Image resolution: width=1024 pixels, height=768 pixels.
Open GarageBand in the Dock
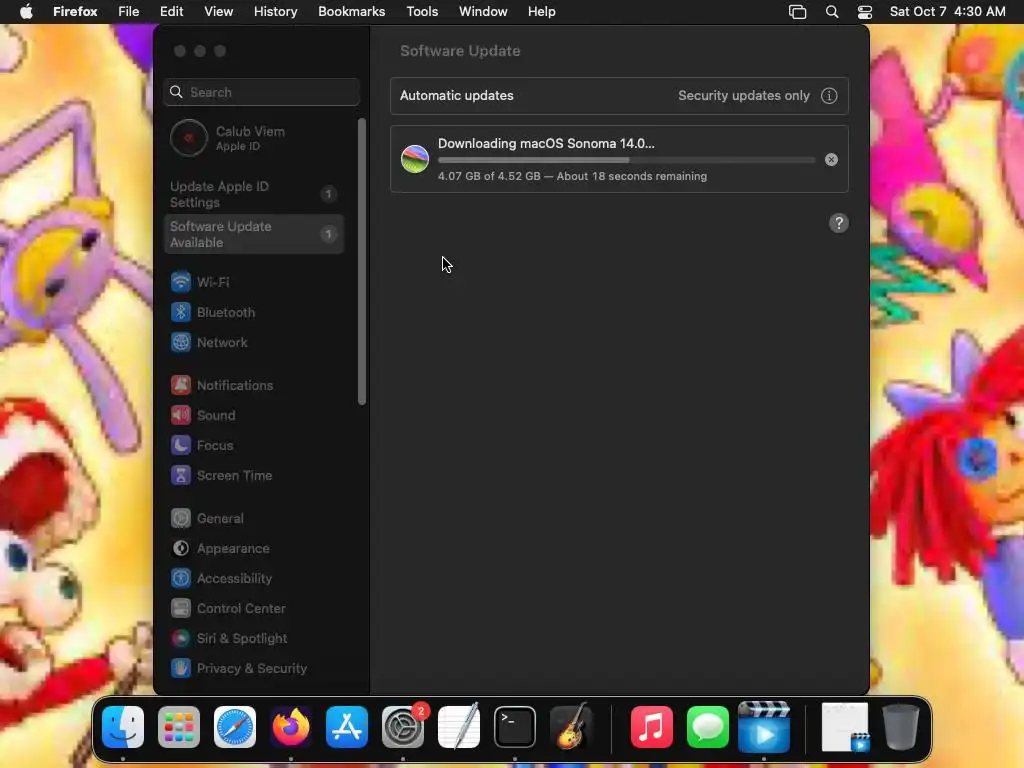(x=571, y=727)
